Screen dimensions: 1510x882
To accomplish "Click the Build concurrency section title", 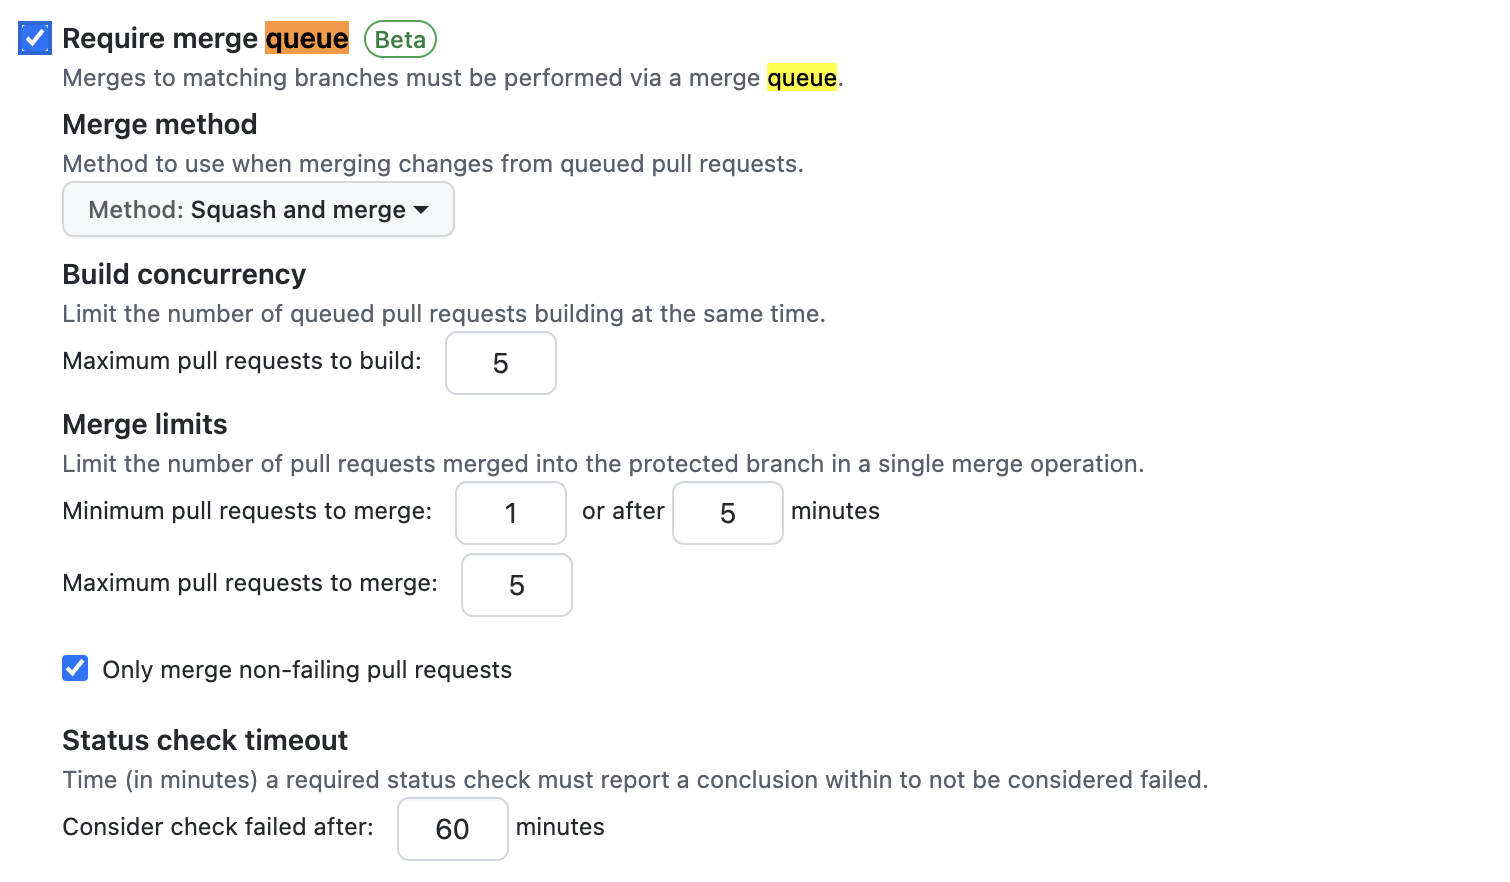I will 184,274.
